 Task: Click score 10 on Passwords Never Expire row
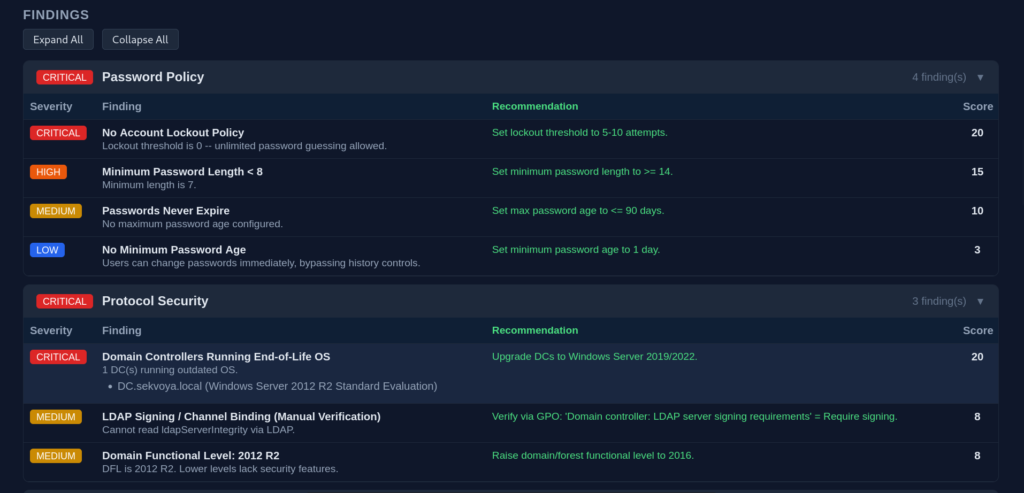coord(977,211)
